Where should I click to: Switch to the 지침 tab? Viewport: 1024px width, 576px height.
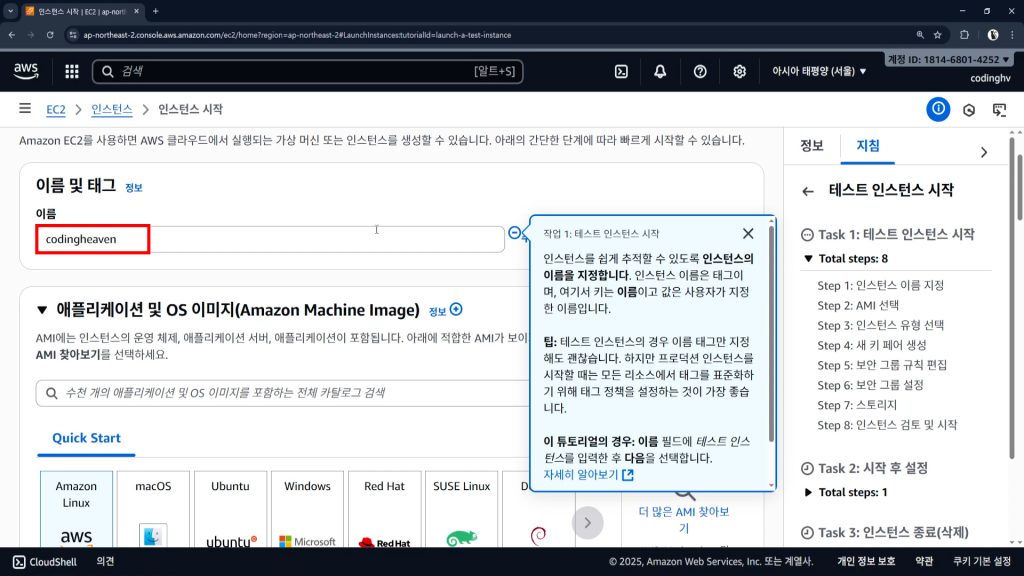(868, 146)
